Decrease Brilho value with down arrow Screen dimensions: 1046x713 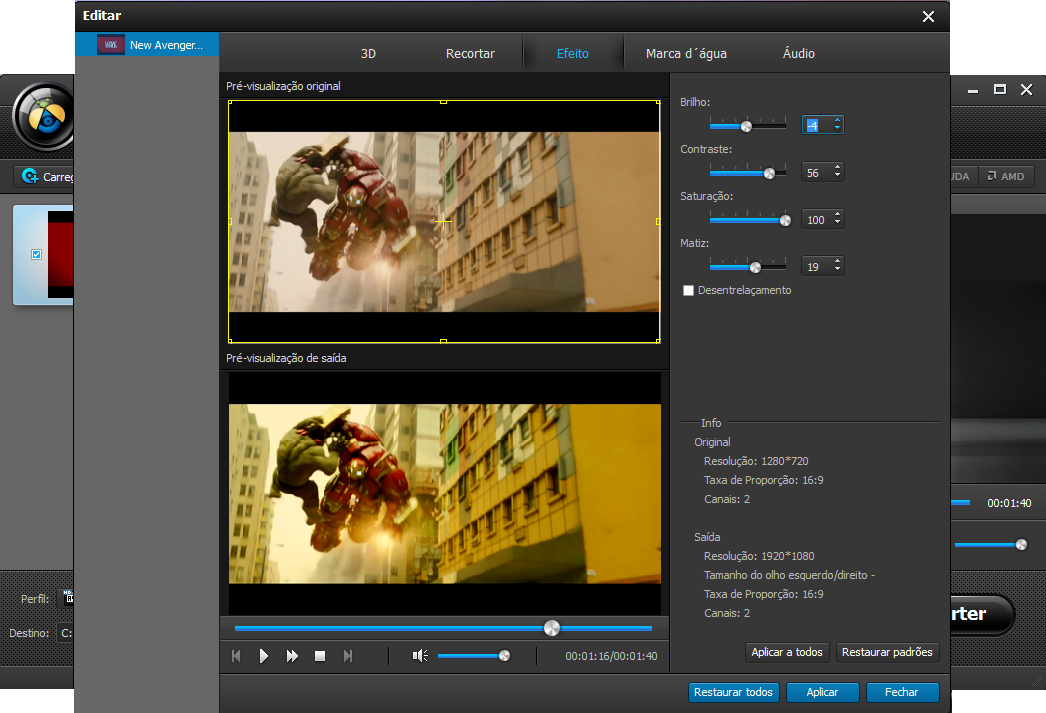click(837, 129)
